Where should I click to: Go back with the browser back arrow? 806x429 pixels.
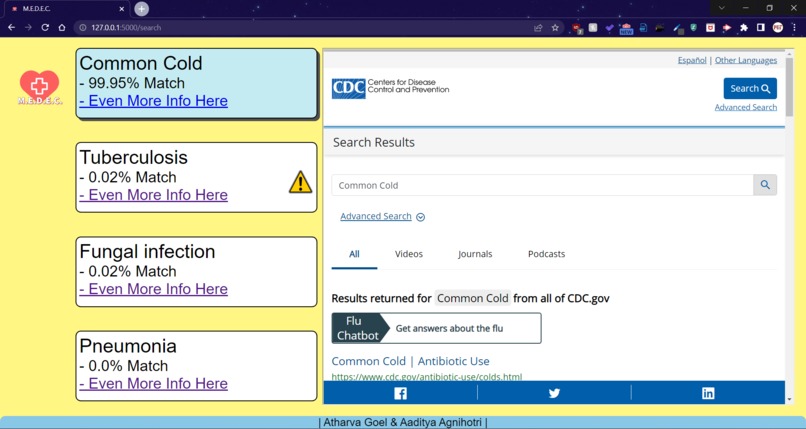[12, 27]
